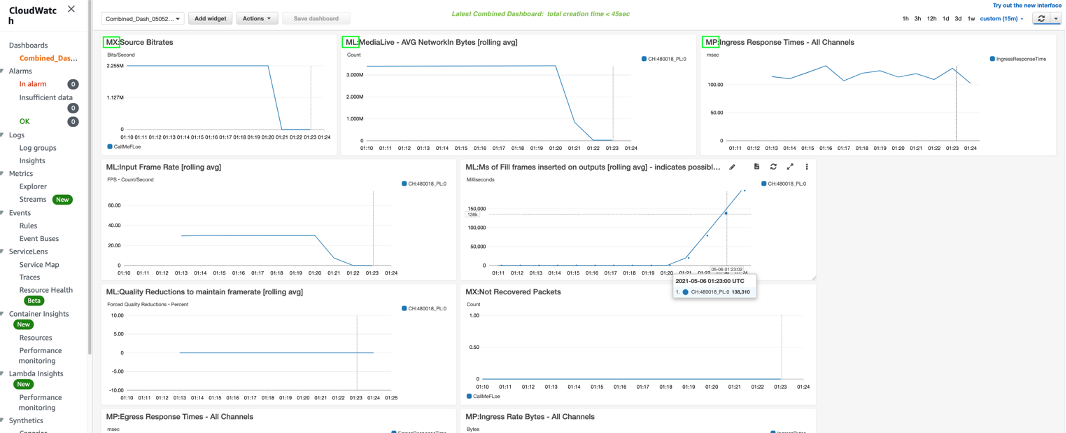Open the auto-refresh options dropdown arrow
This screenshot has width=1066, height=433.
click(x=1056, y=18)
